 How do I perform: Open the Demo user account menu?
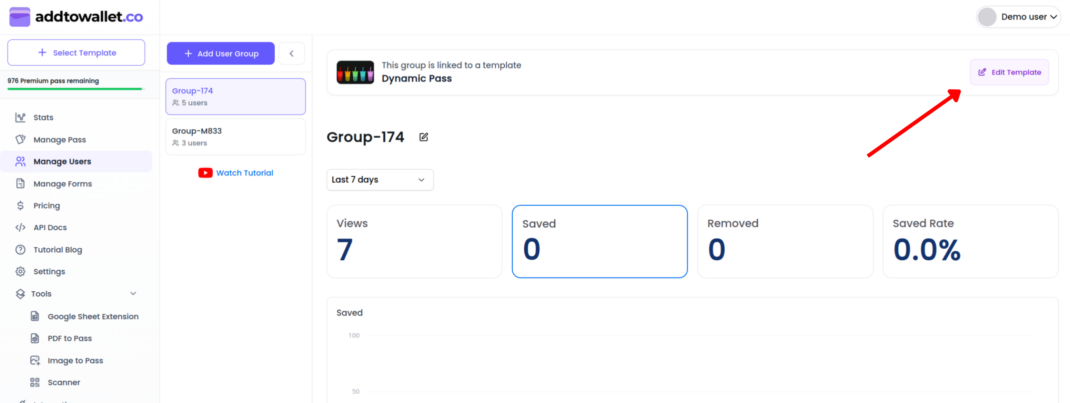pyautogui.click(x=1018, y=16)
